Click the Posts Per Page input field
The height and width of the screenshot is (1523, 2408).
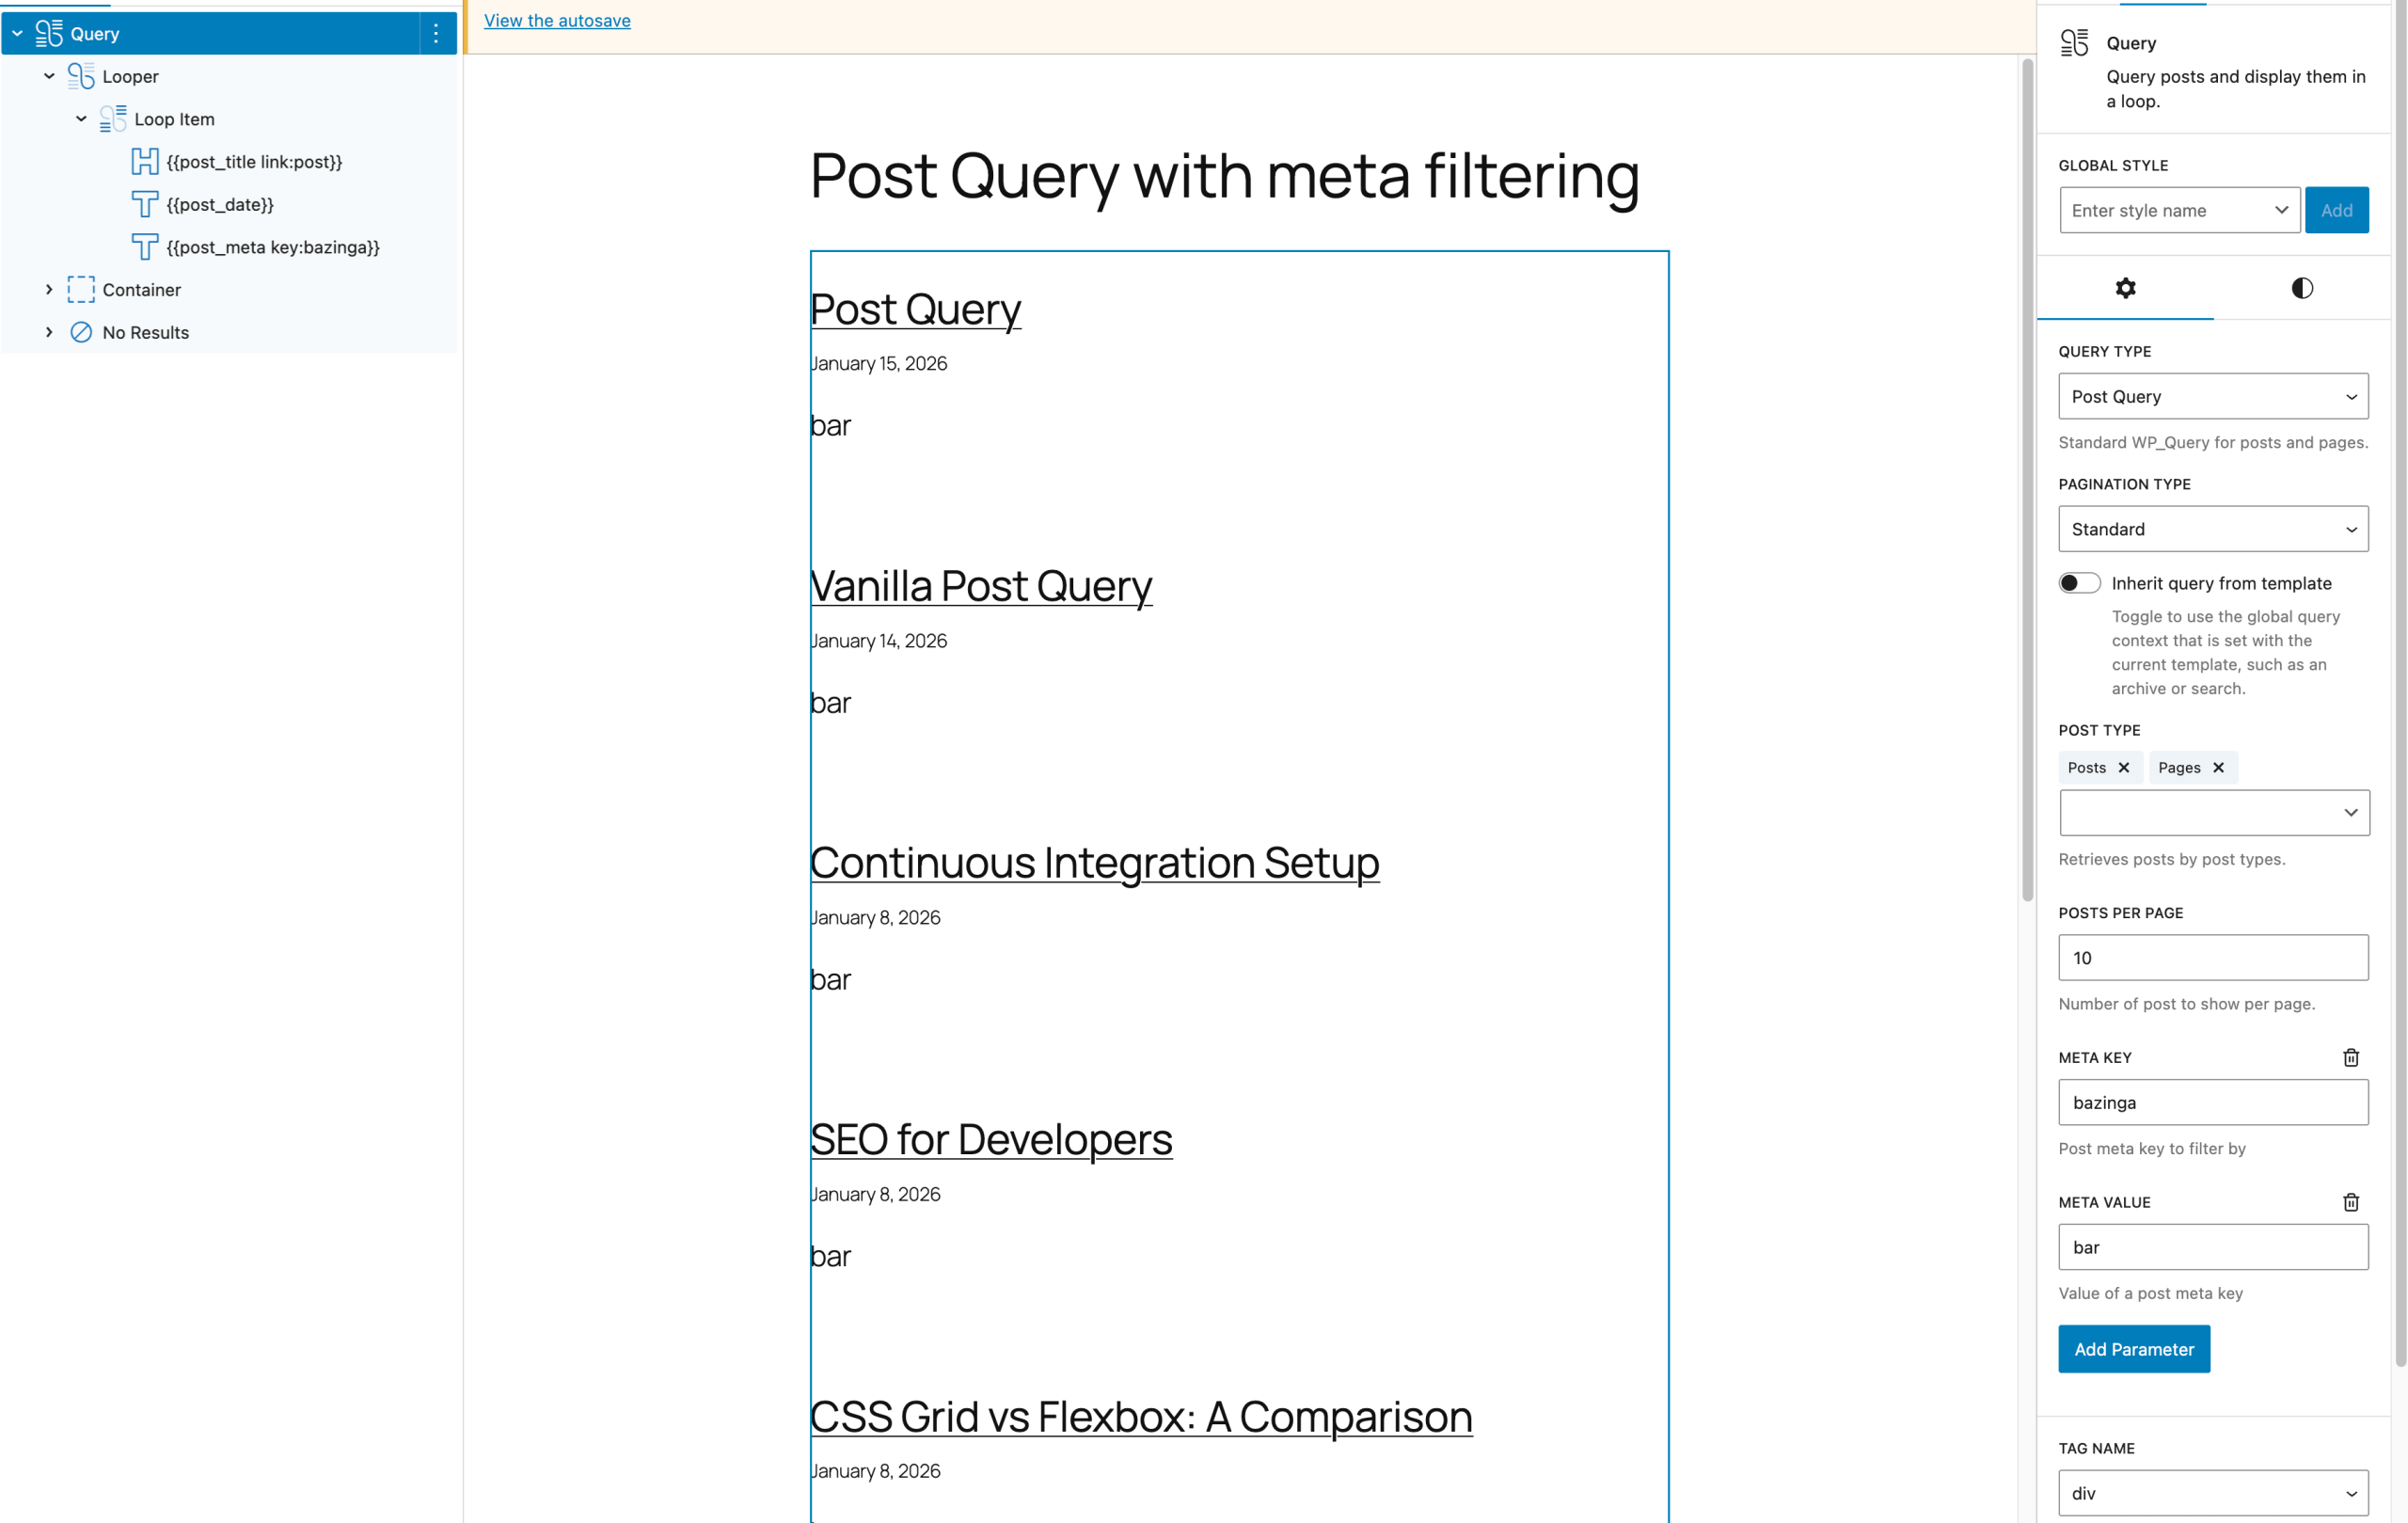2212,957
